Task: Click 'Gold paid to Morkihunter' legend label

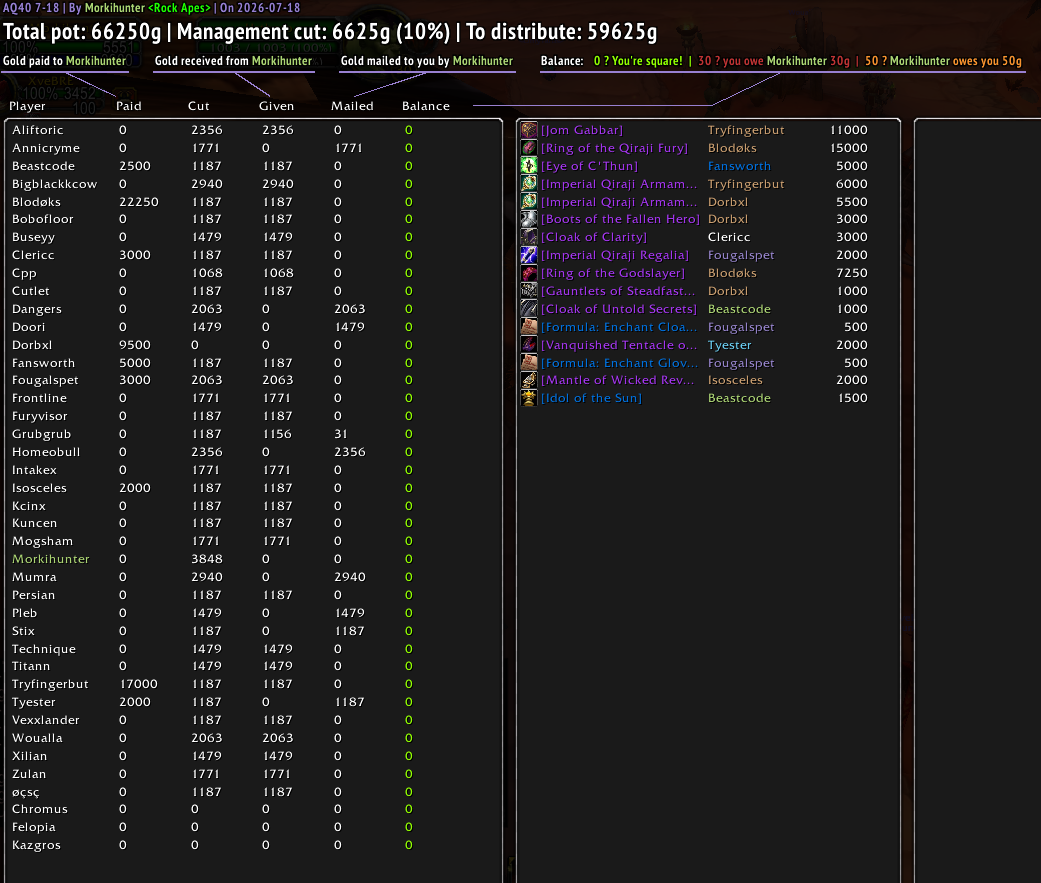Action: coord(64,60)
